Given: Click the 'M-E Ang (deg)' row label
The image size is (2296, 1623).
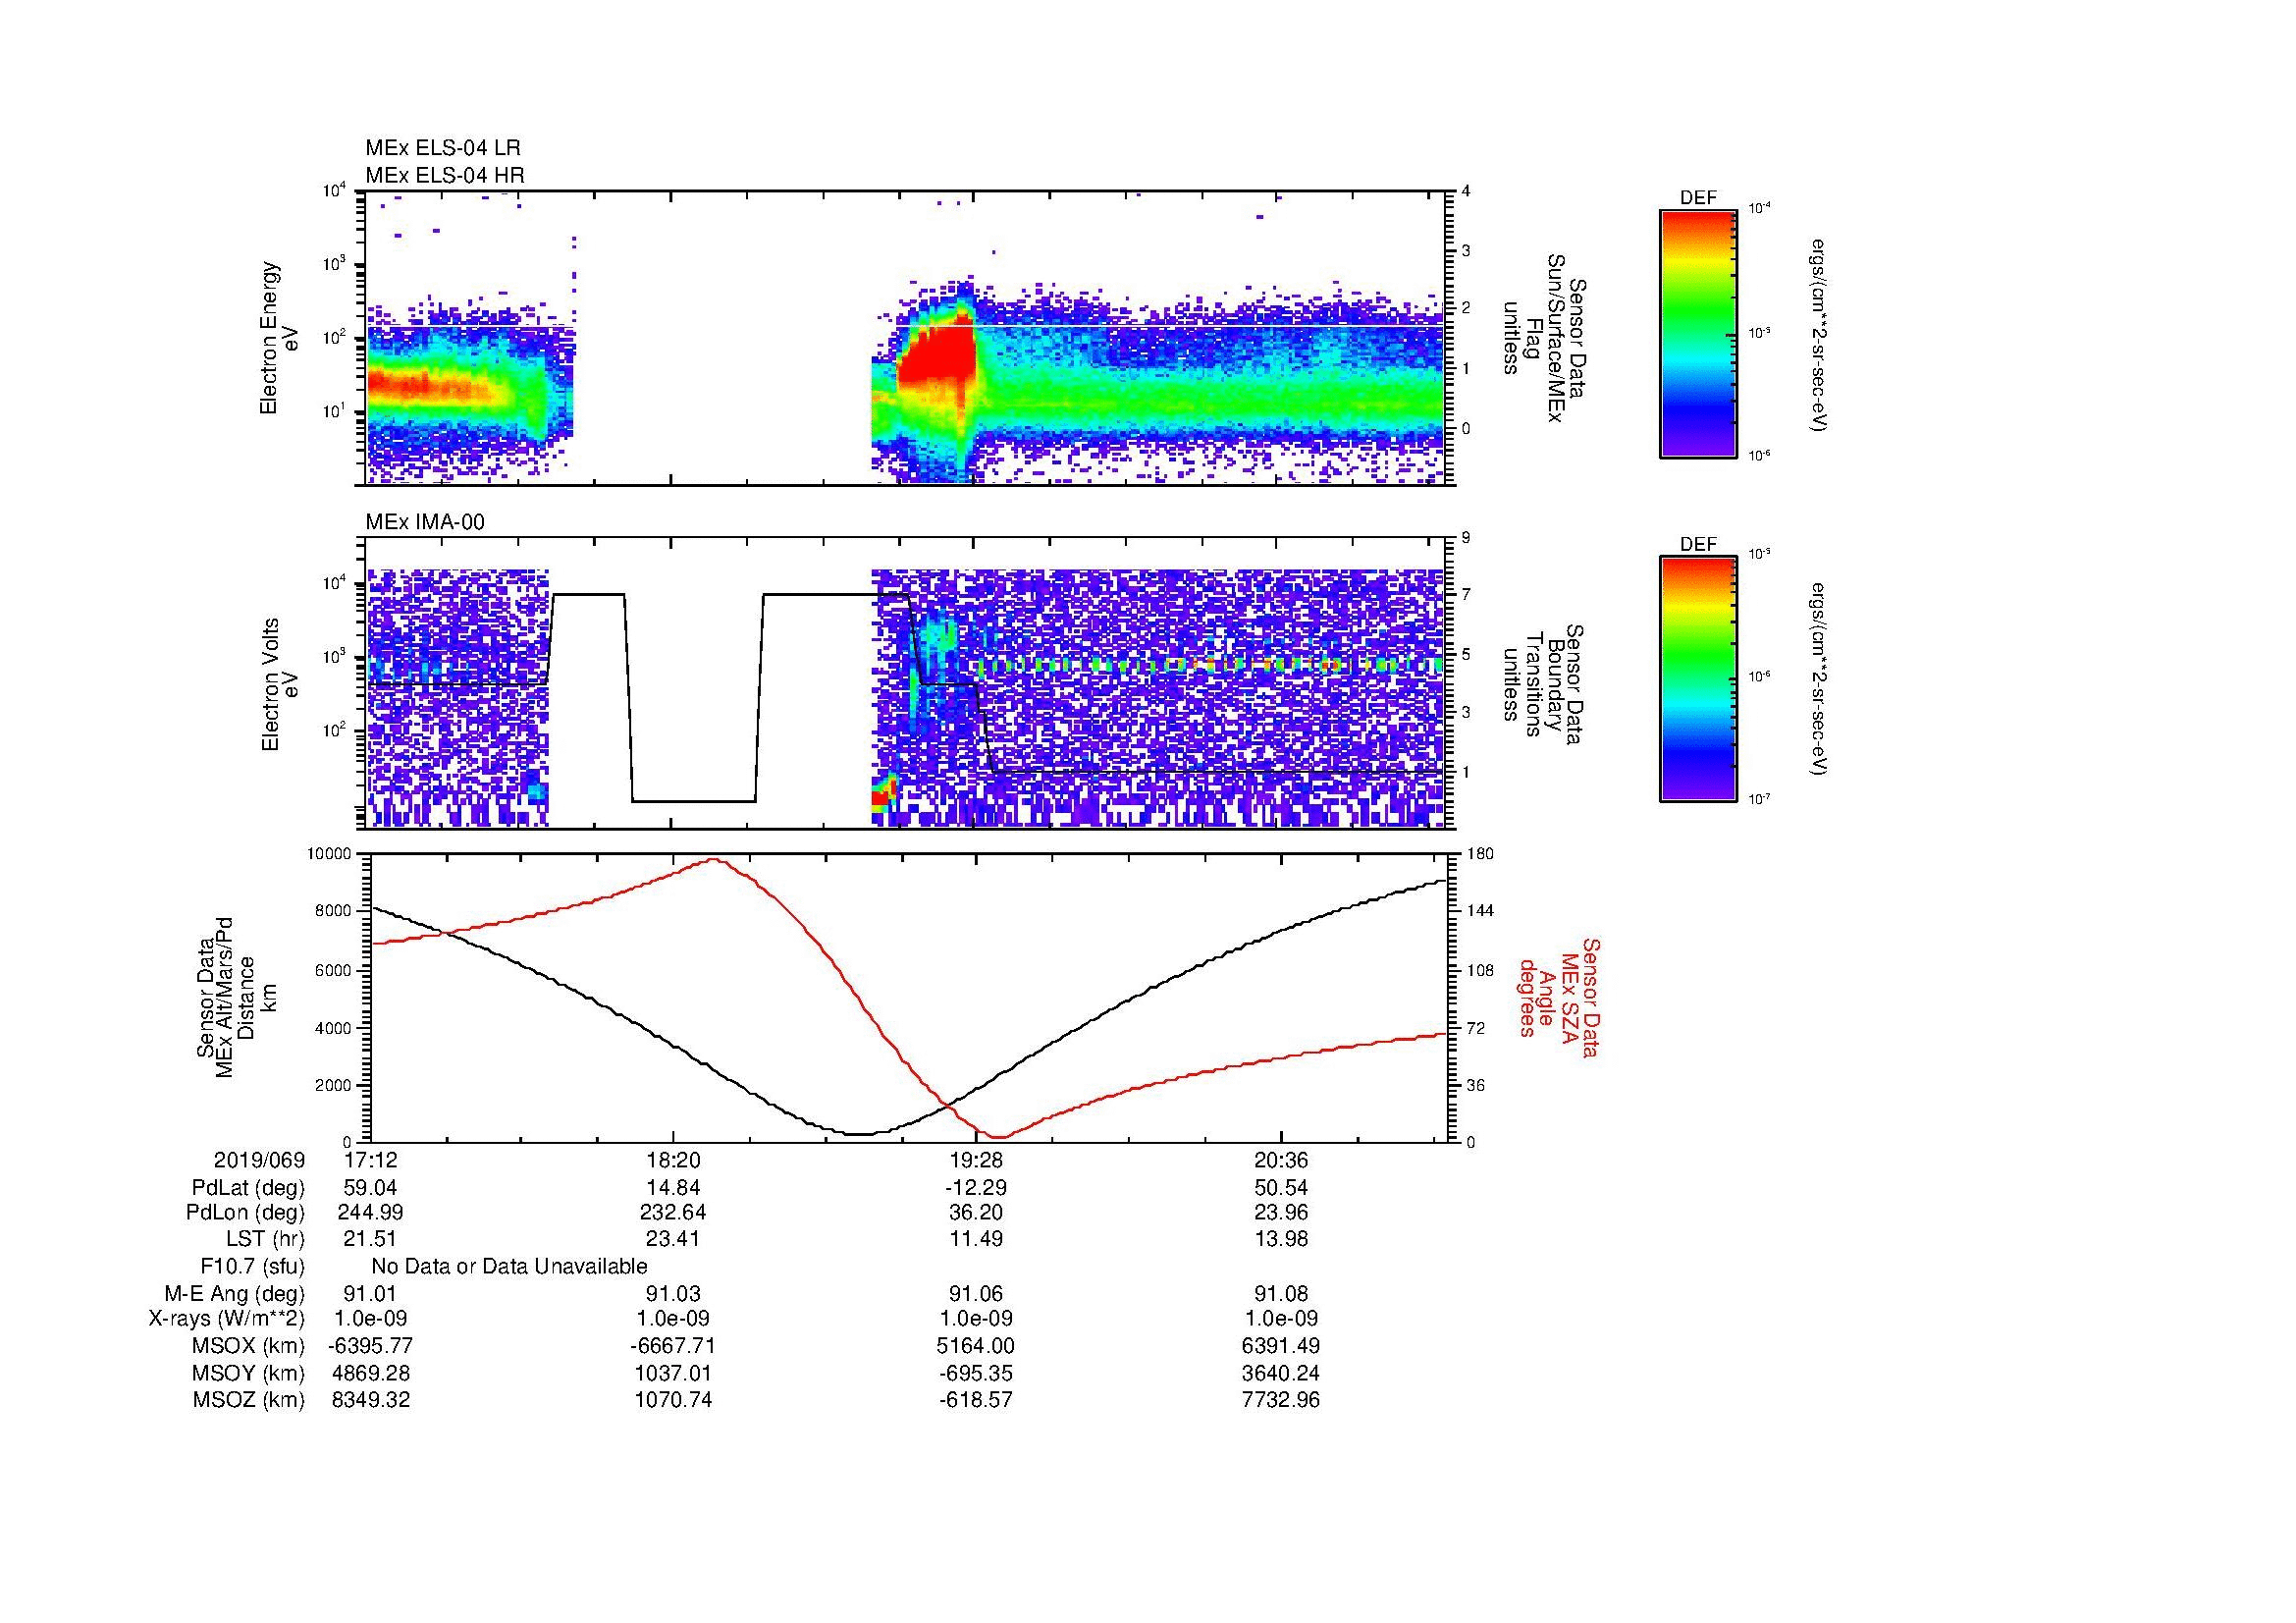Looking at the screenshot, I should point(235,1294).
